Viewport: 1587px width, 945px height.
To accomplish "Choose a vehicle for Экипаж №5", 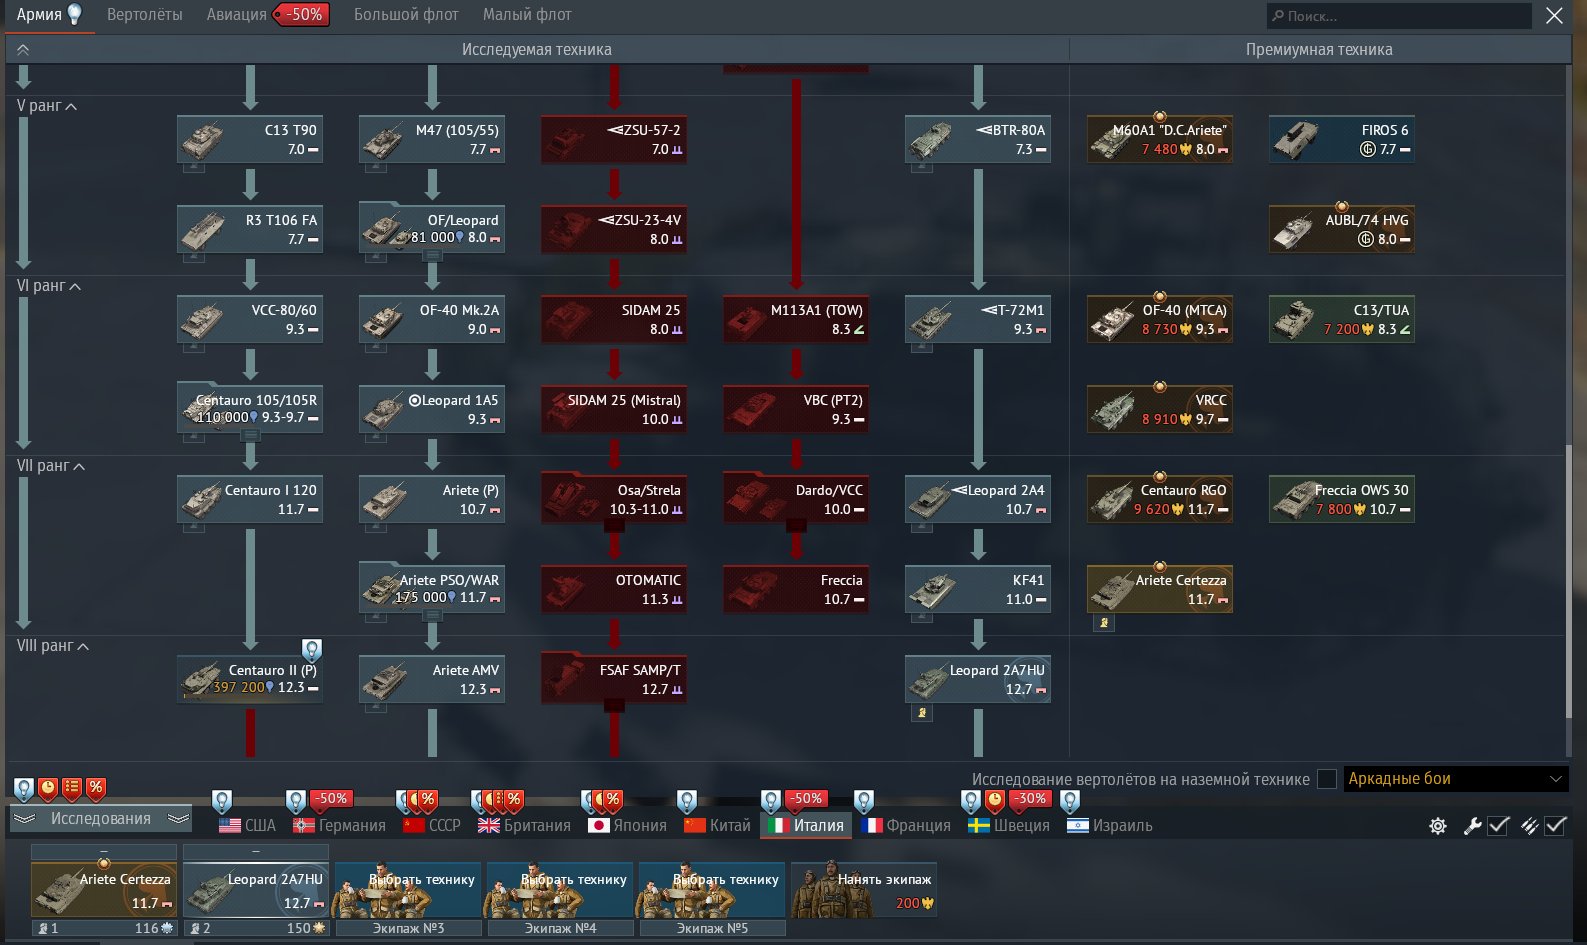I will point(712,890).
